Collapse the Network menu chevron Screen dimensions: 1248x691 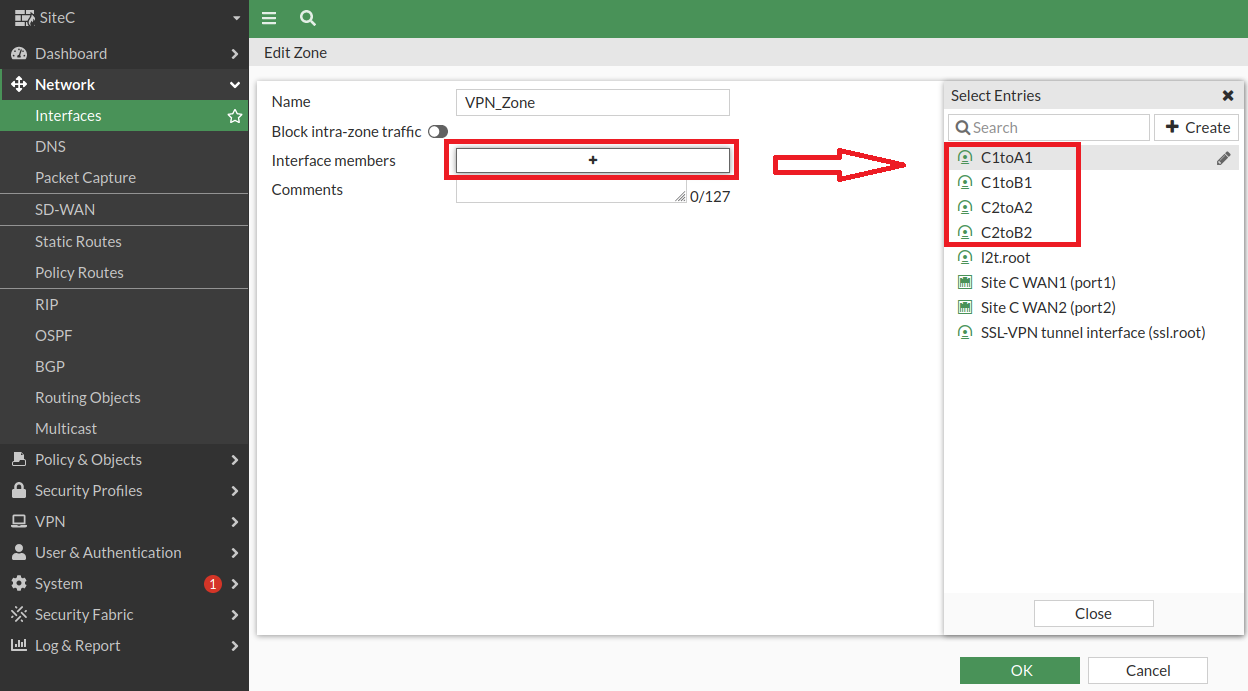coord(235,85)
